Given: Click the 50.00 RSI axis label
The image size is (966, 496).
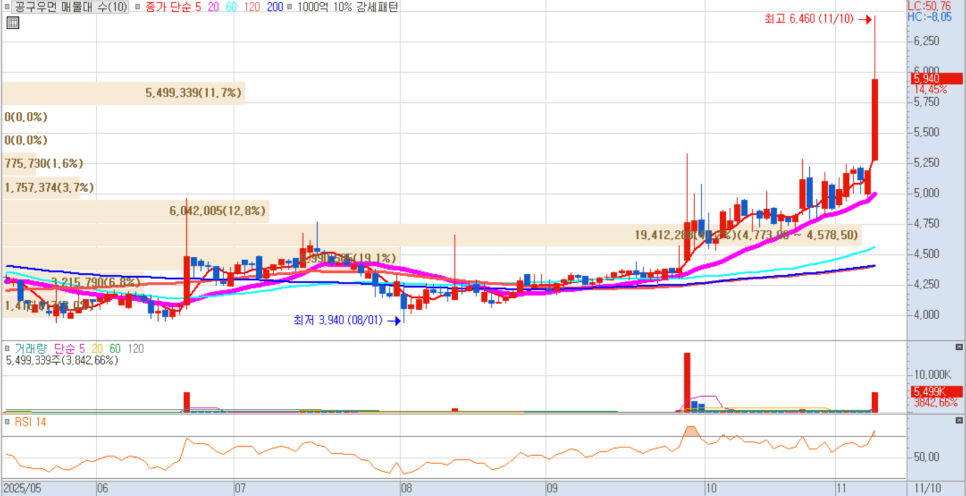Looking at the screenshot, I should coord(927,457).
